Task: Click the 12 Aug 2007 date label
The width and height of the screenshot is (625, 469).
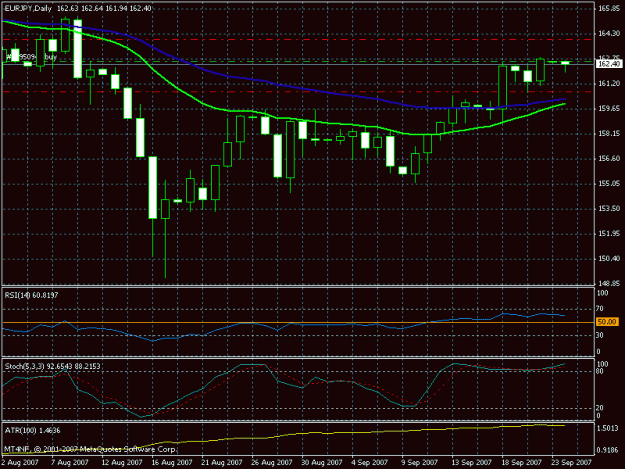Action: pyautogui.click(x=122, y=462)
